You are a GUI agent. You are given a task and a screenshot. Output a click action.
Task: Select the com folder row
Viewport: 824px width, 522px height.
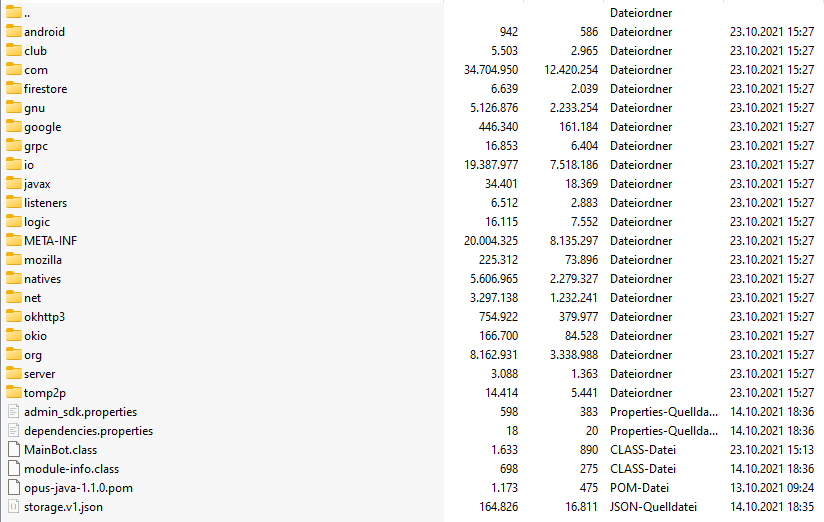[x=412, y=69]
